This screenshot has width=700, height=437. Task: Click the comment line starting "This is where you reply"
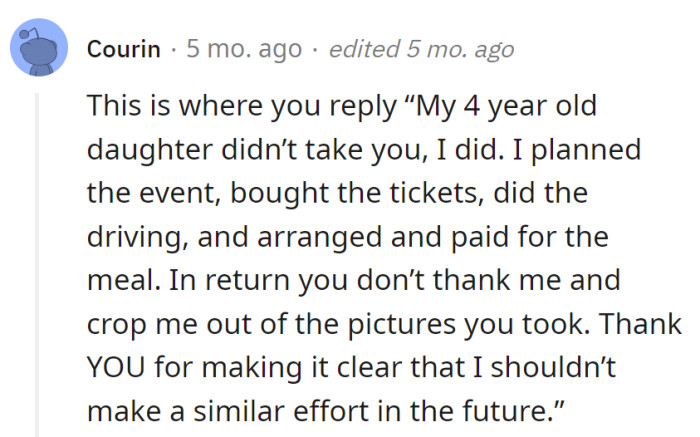342,105
